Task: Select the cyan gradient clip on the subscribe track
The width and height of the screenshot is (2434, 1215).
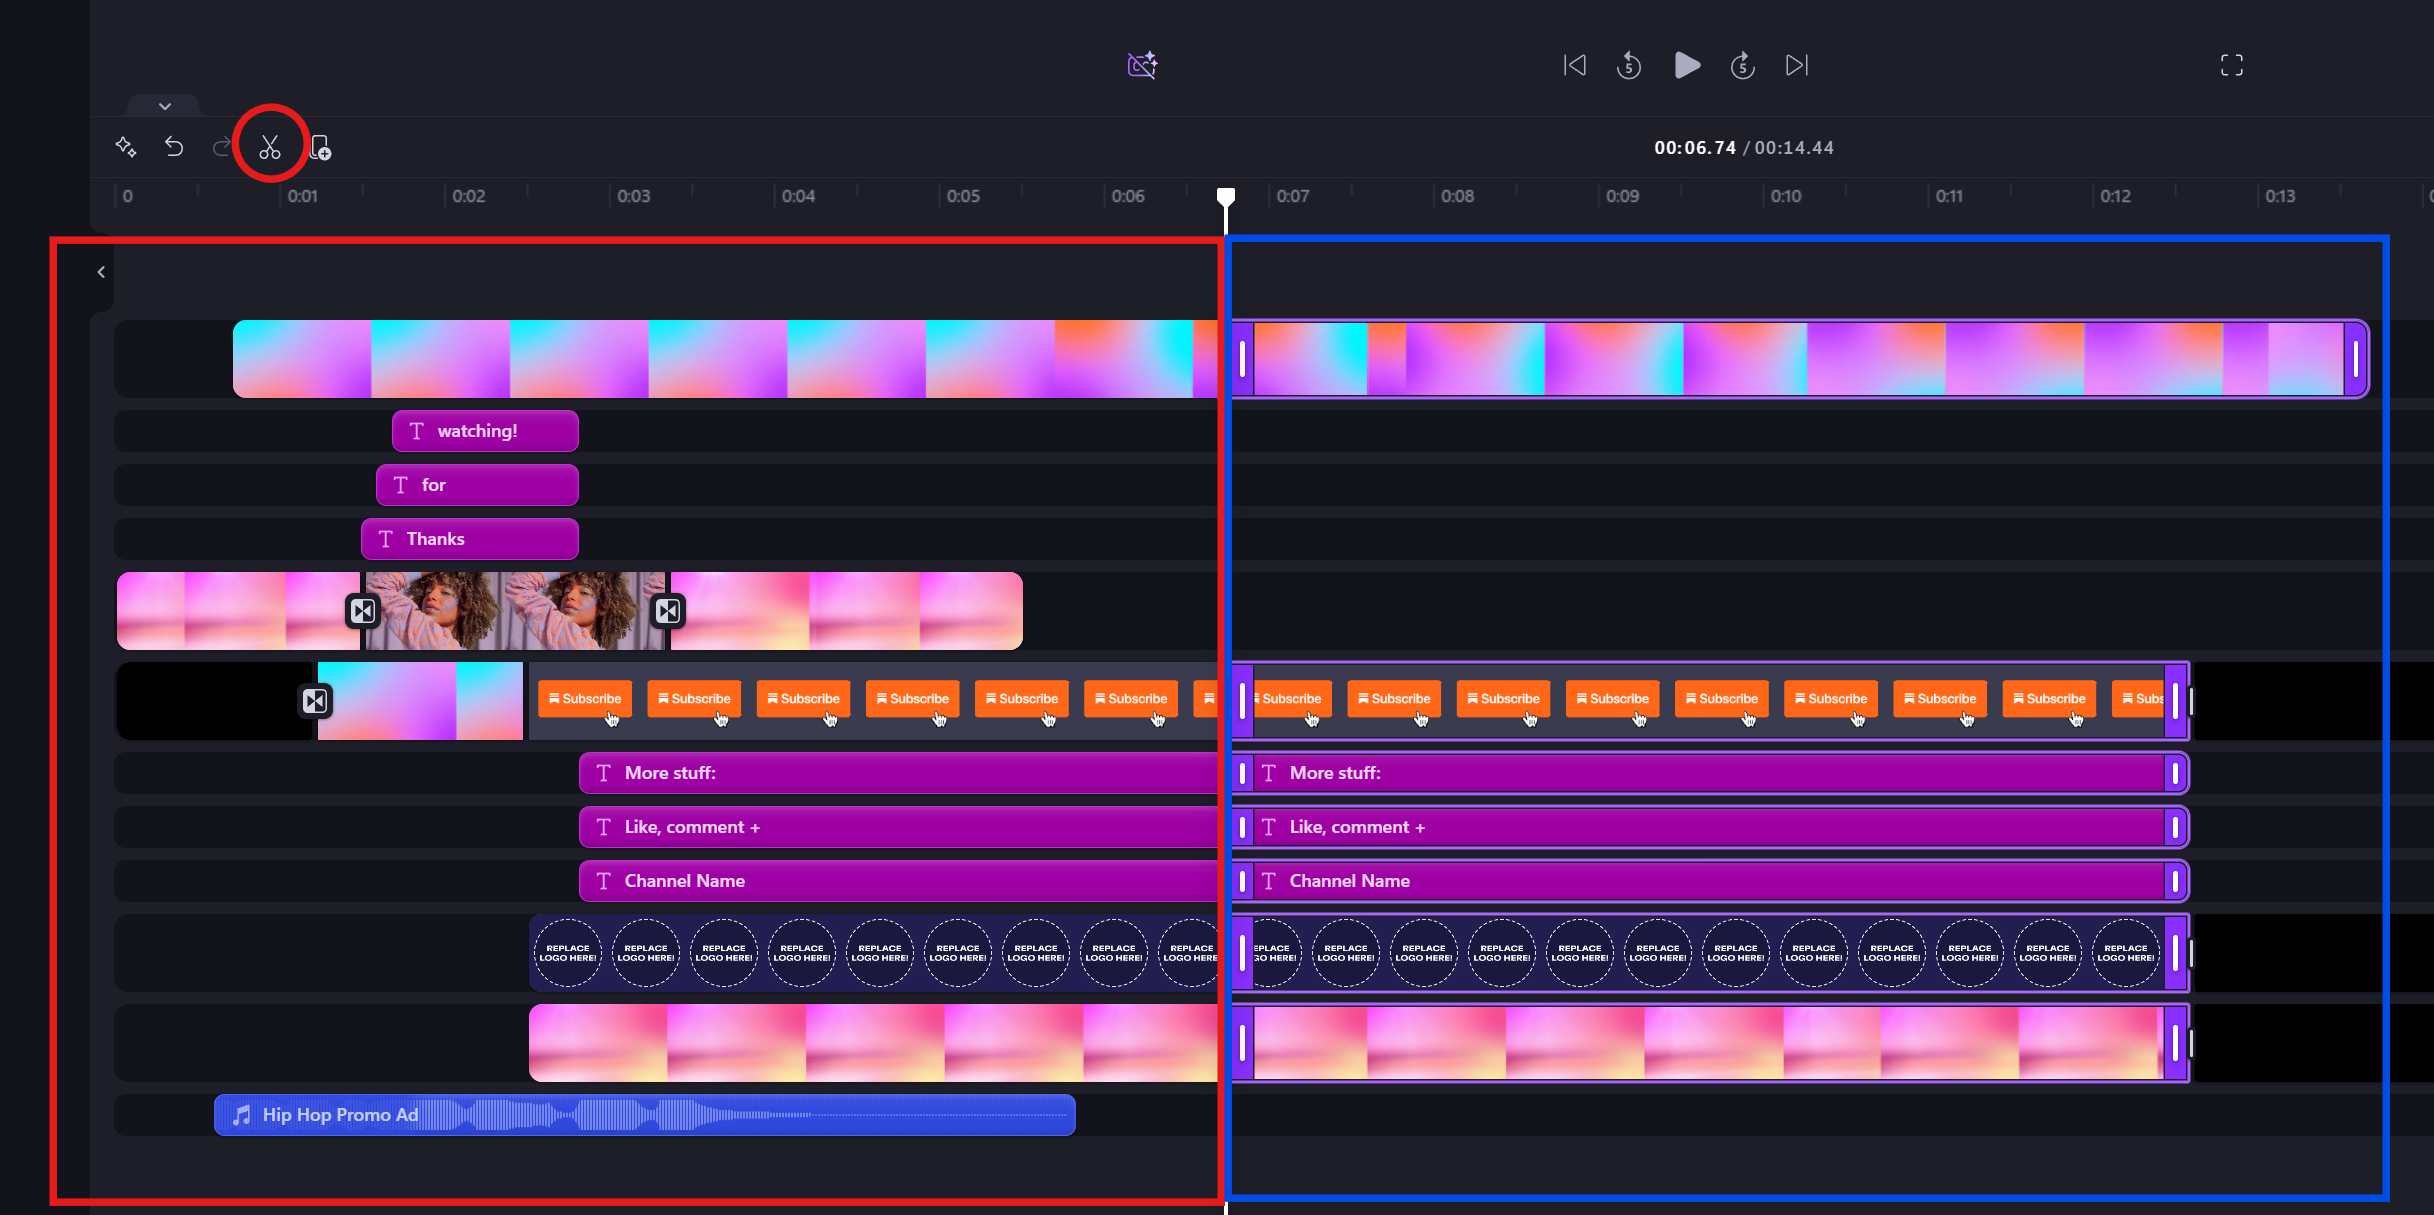Action: (420, 701)
